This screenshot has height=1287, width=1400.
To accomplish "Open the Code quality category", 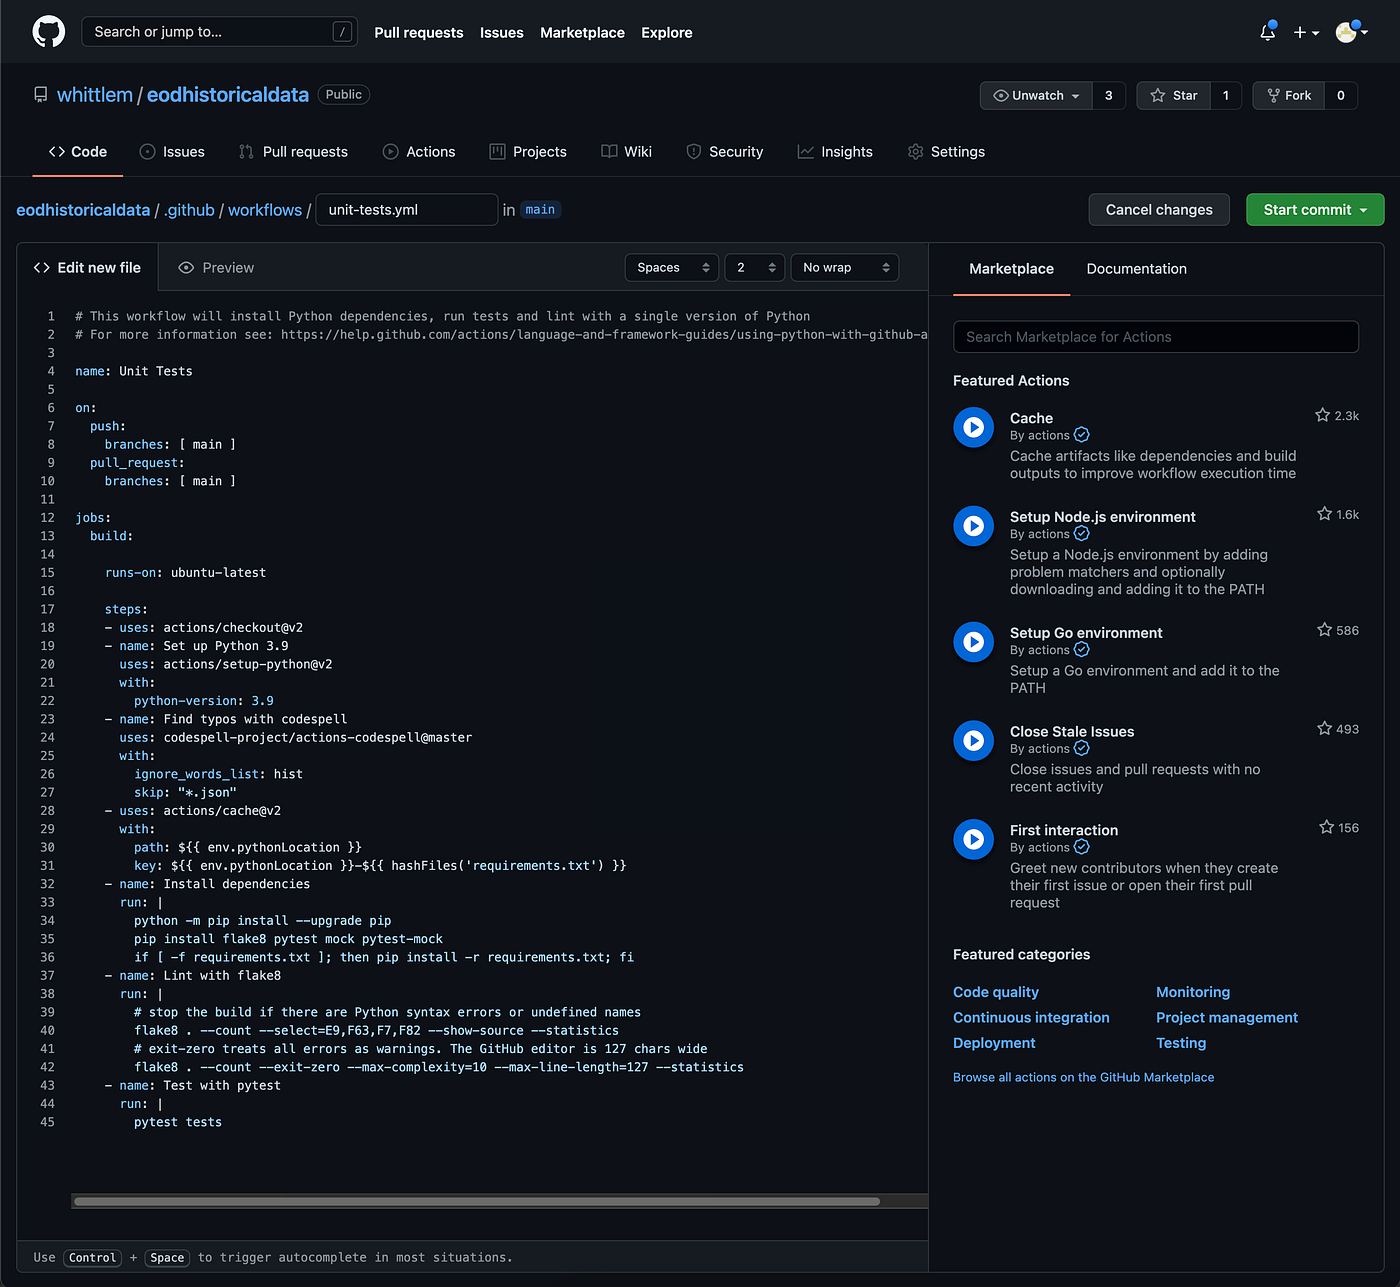I will pyautogui.click(x=996, y=992).
